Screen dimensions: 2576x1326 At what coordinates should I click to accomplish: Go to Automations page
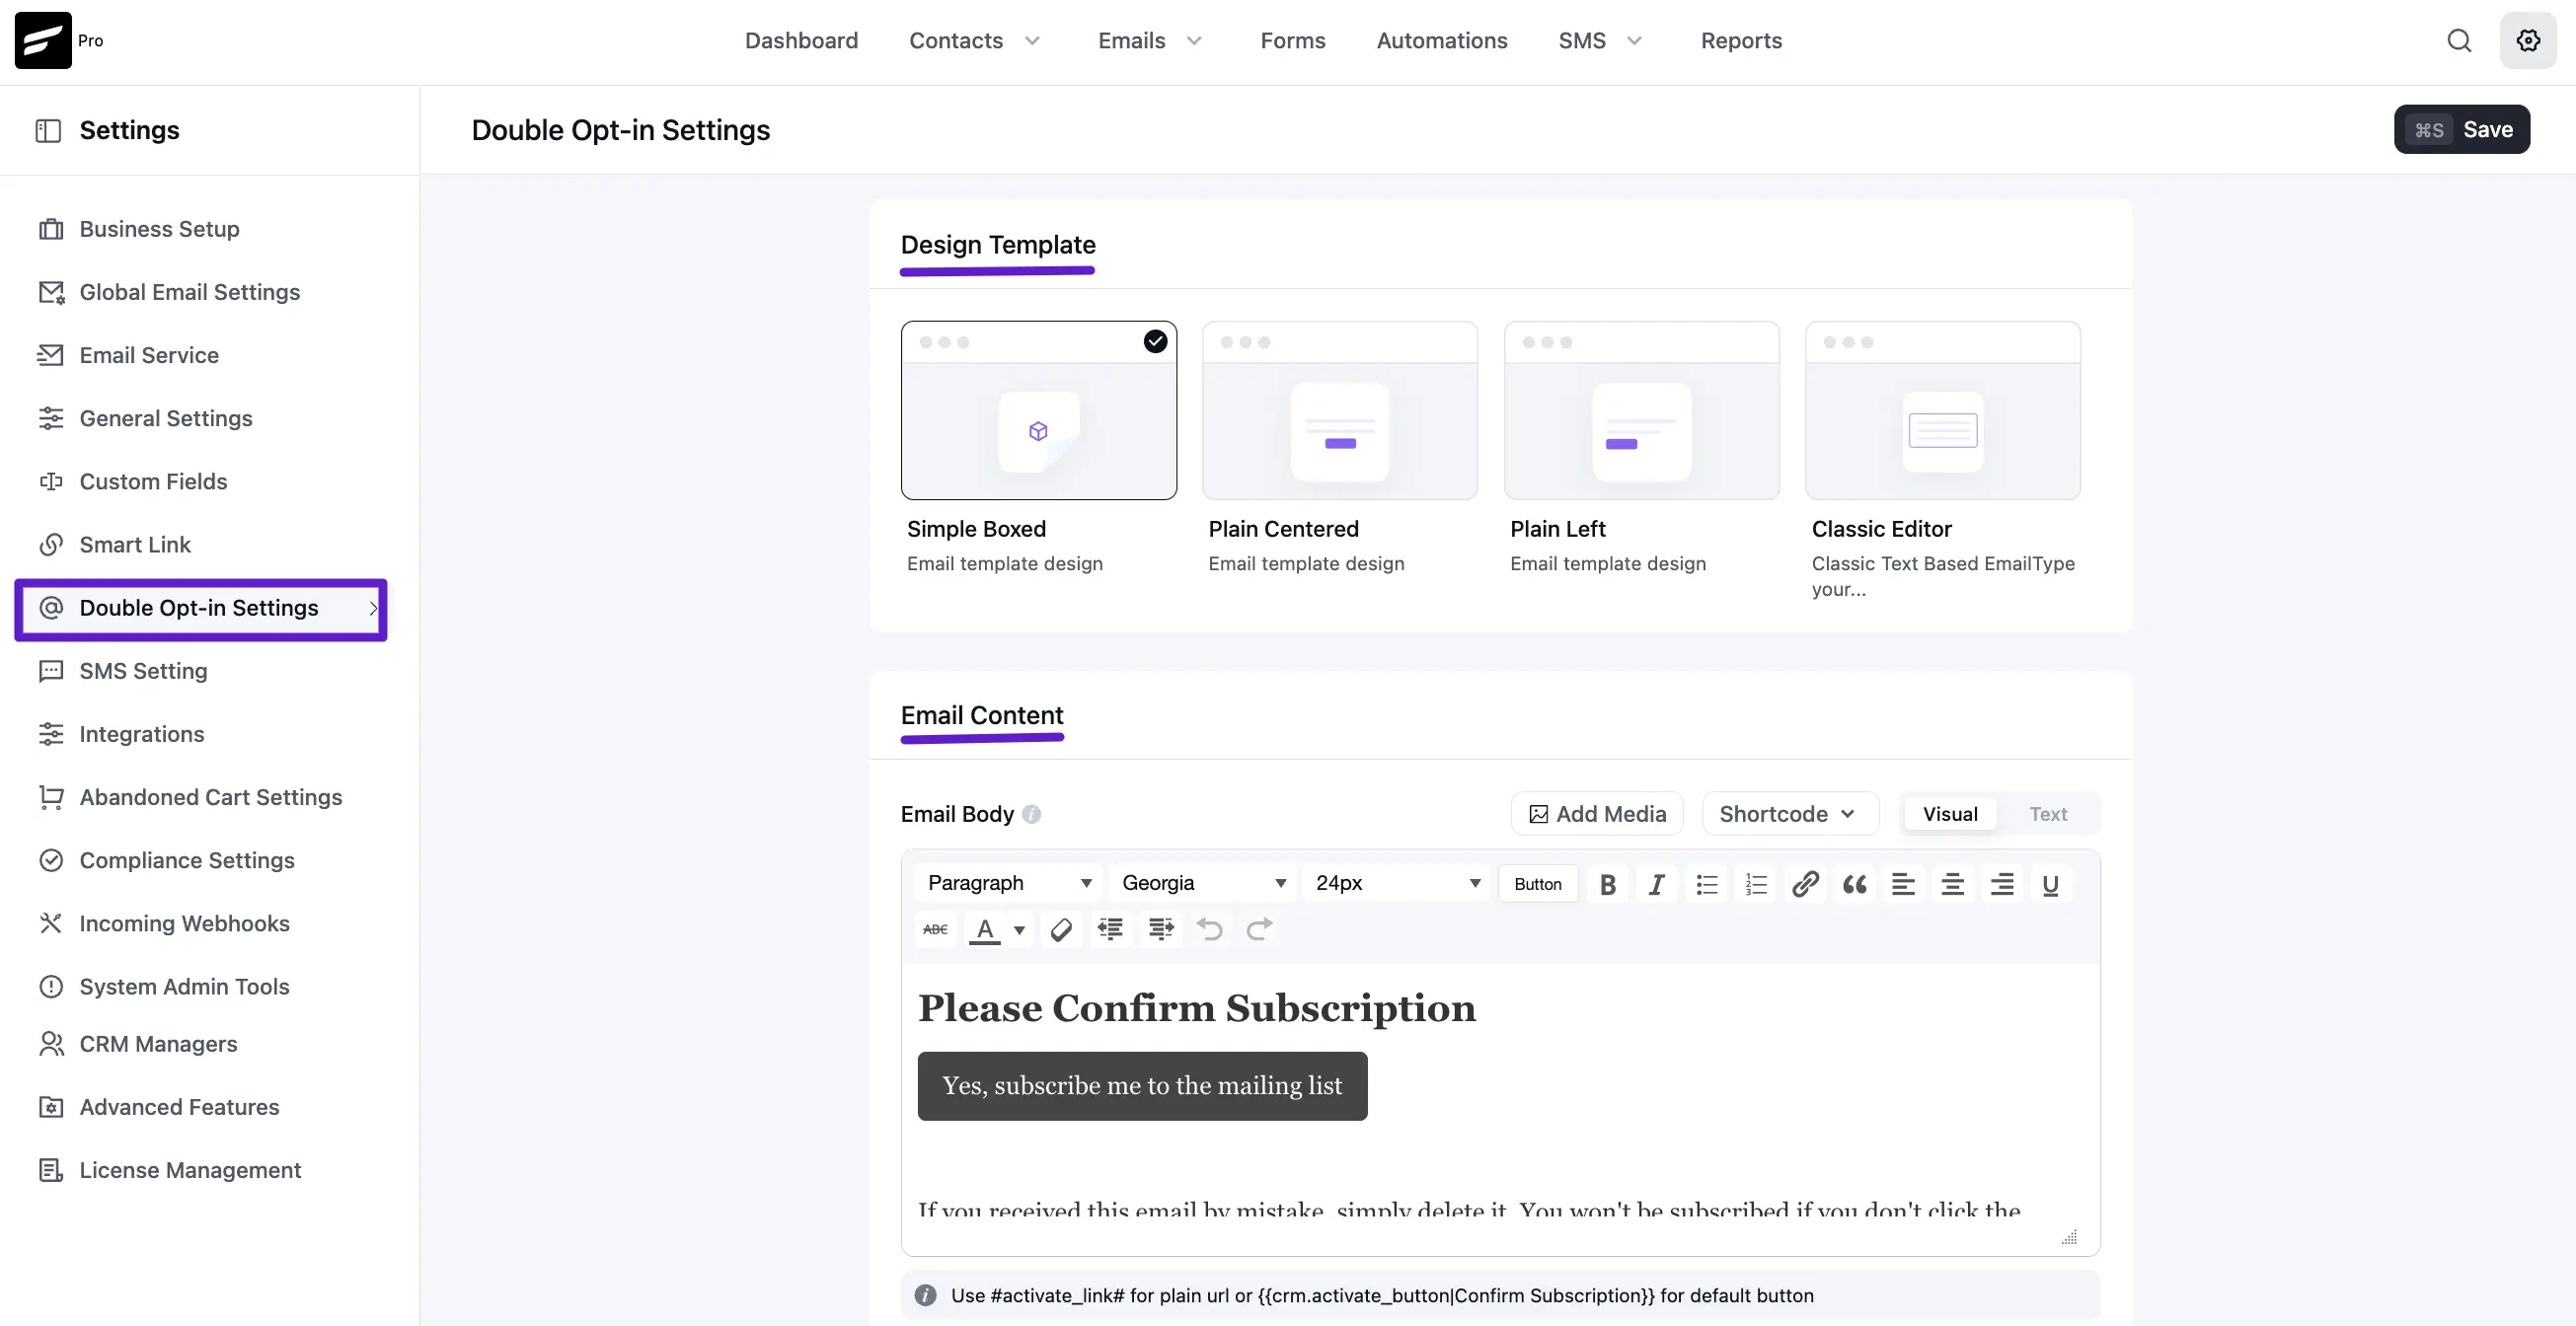[x=1441, y=41]
